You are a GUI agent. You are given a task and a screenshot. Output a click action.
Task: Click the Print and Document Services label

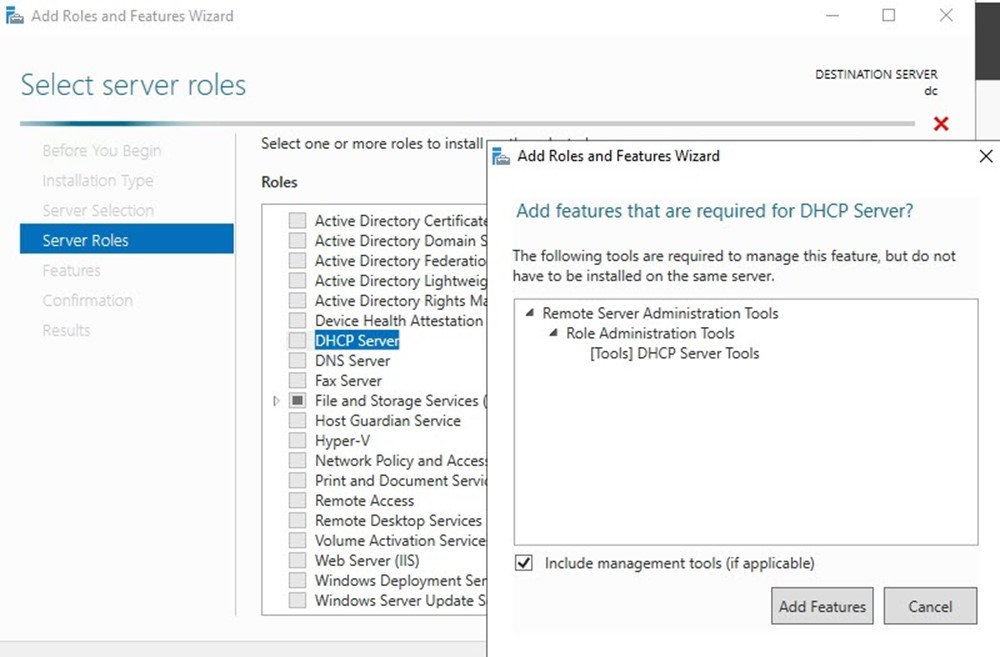click(x=401, y=480)
